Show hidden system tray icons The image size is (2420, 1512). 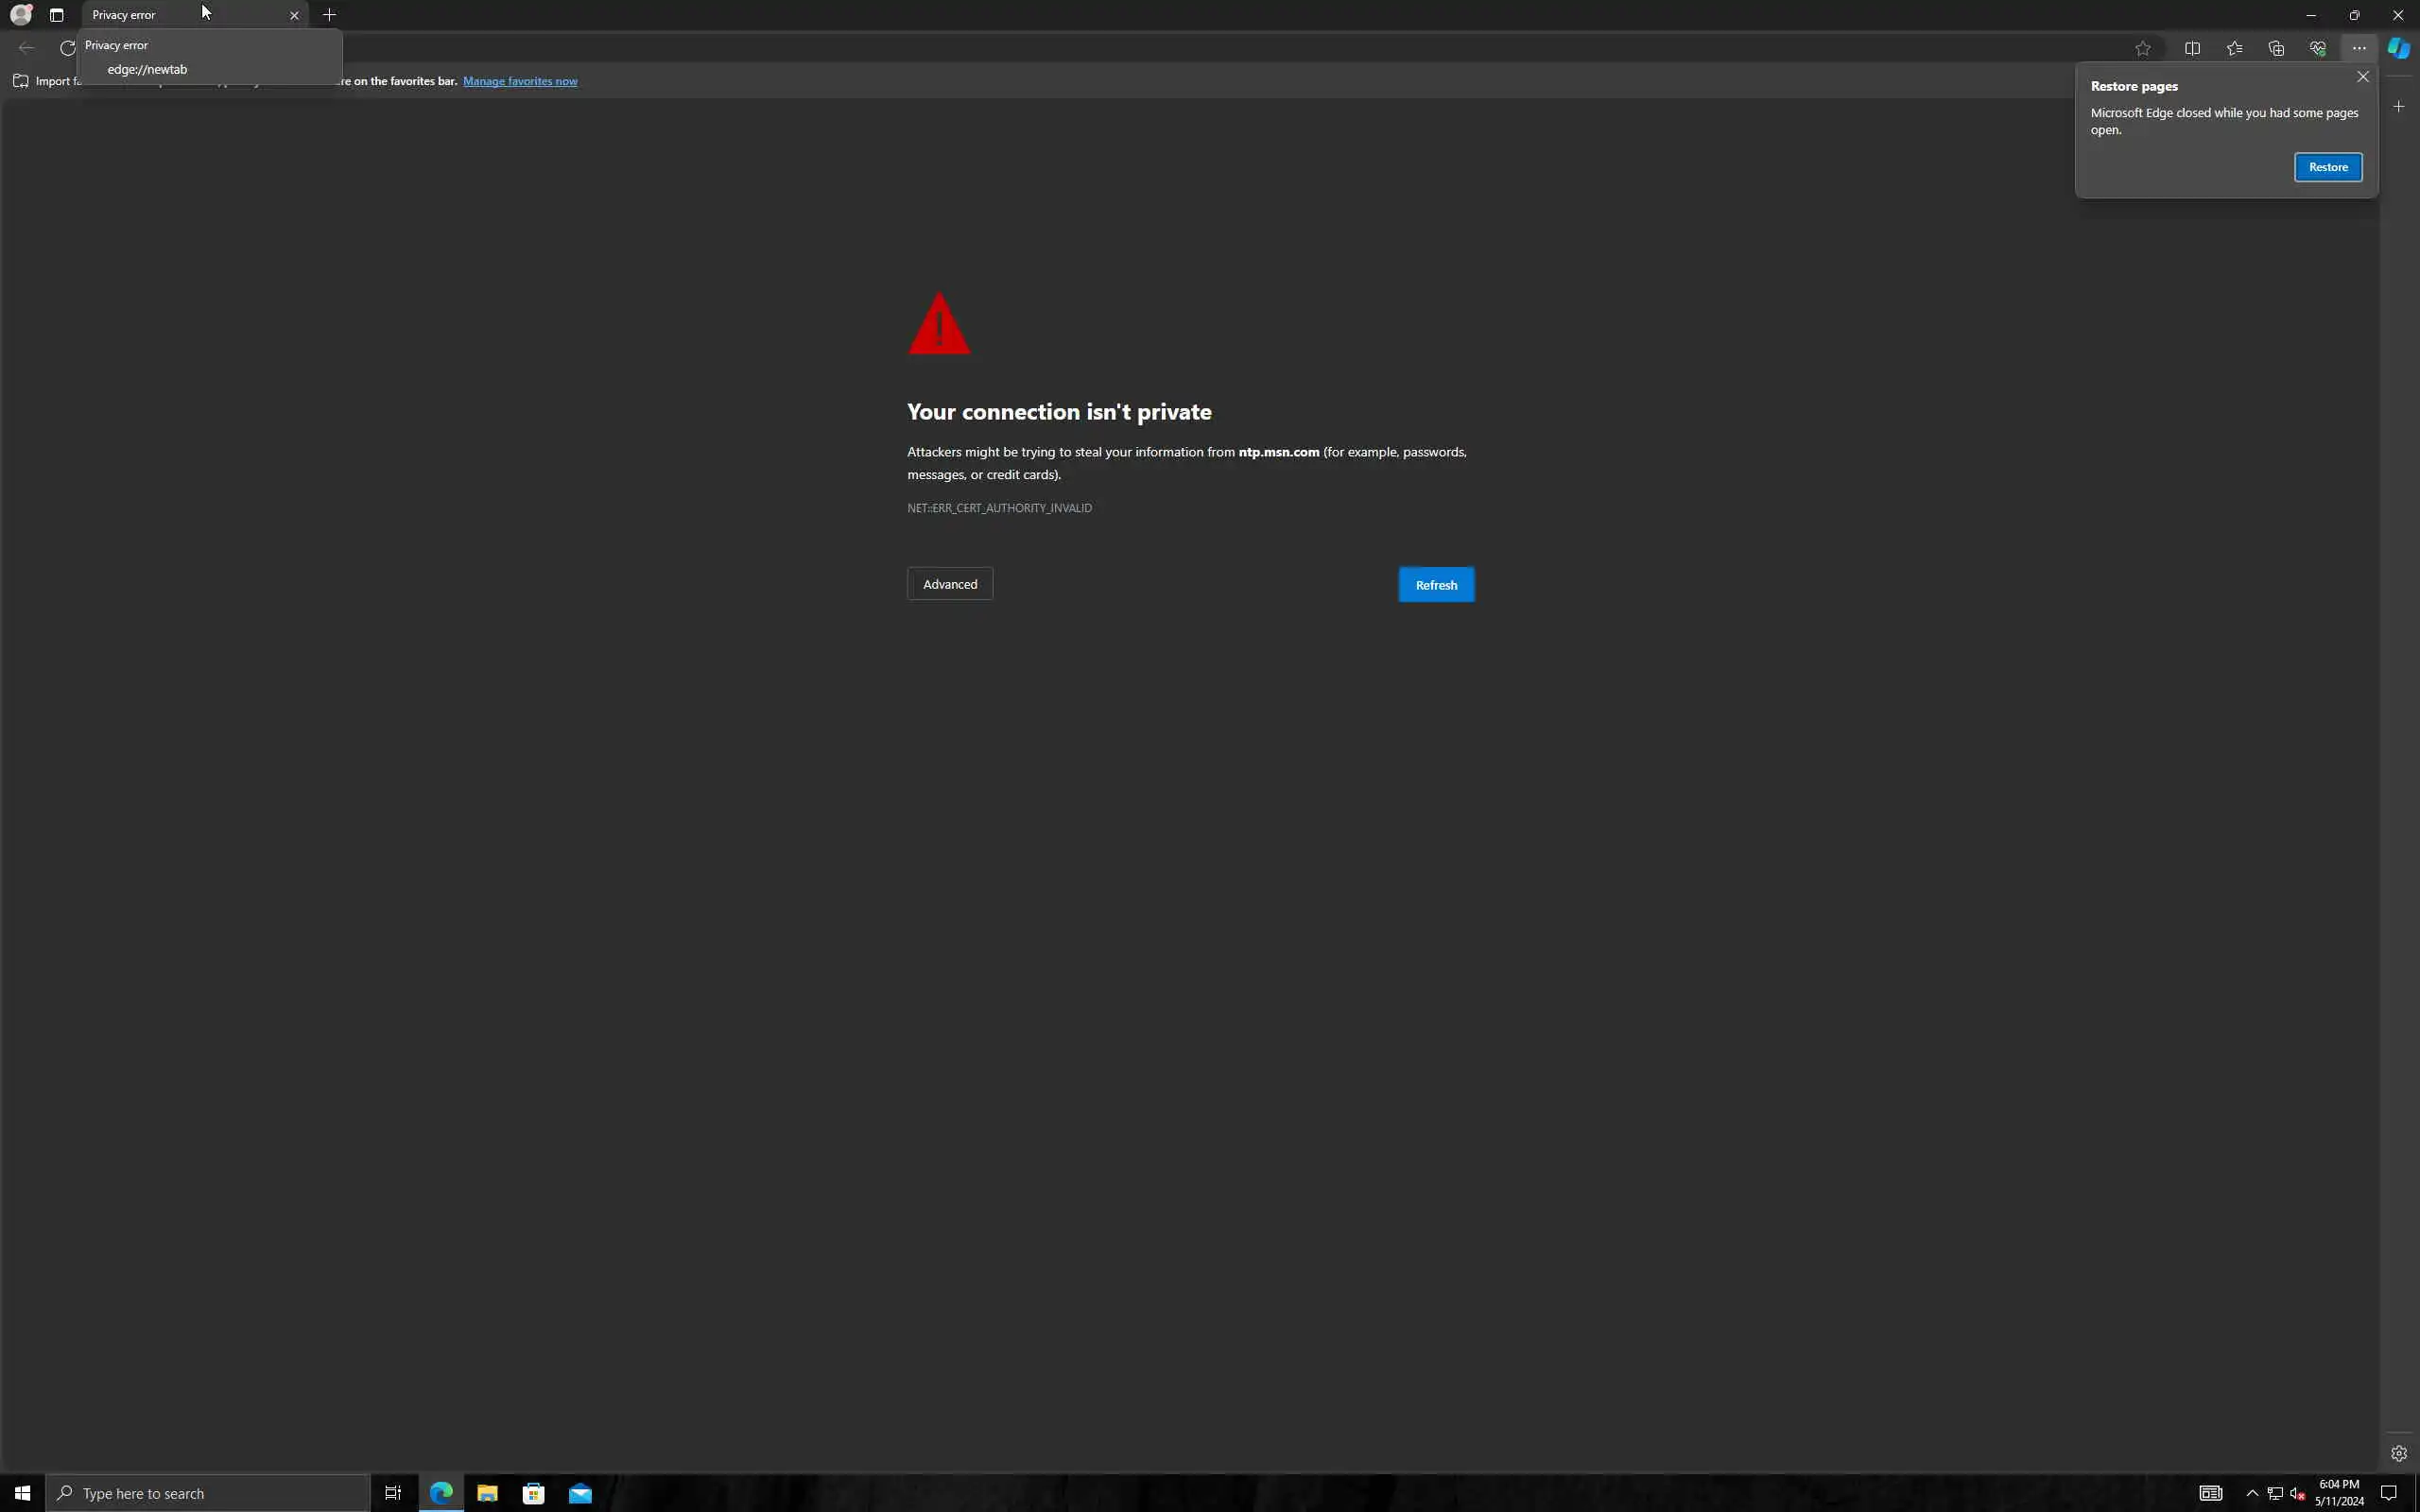click(2252, 1493)
